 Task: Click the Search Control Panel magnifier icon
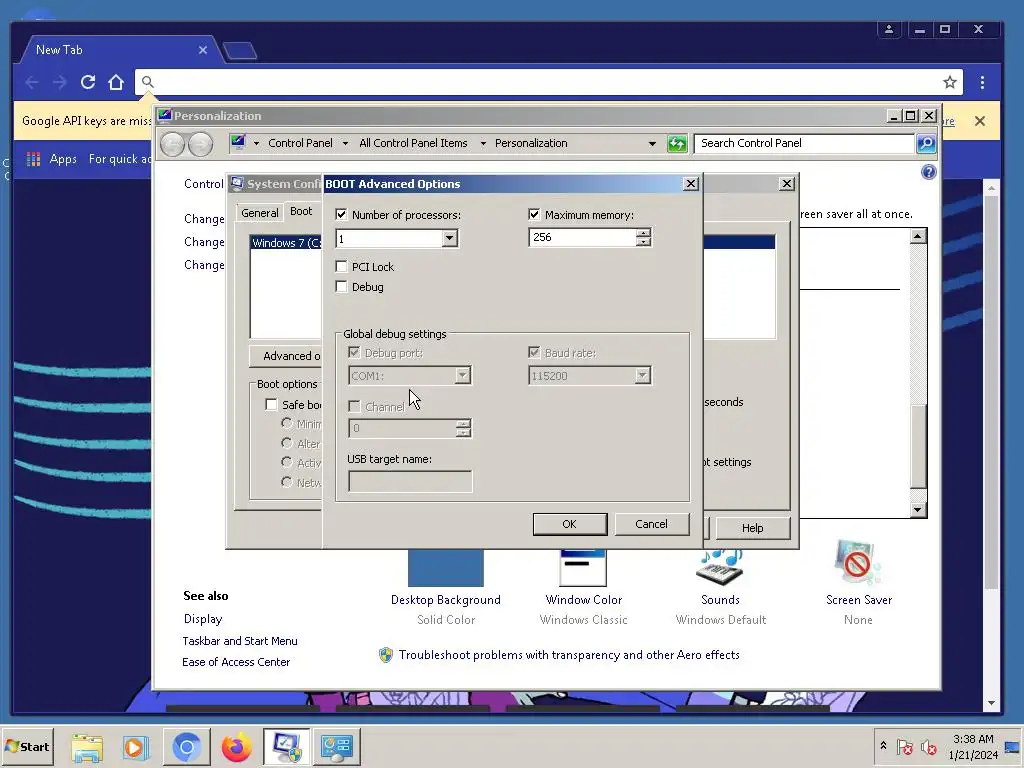(926, 144)
